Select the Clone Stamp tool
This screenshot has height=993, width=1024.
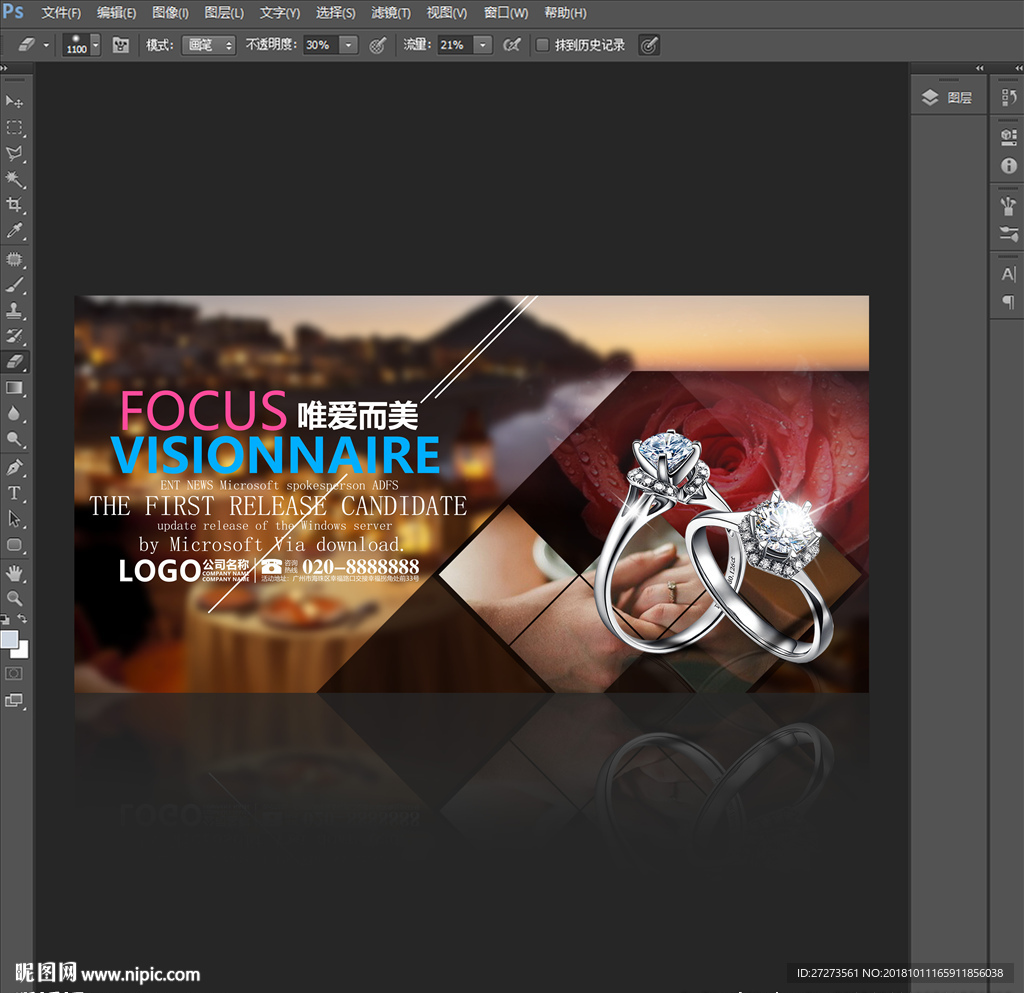click(x=14, y=310)
